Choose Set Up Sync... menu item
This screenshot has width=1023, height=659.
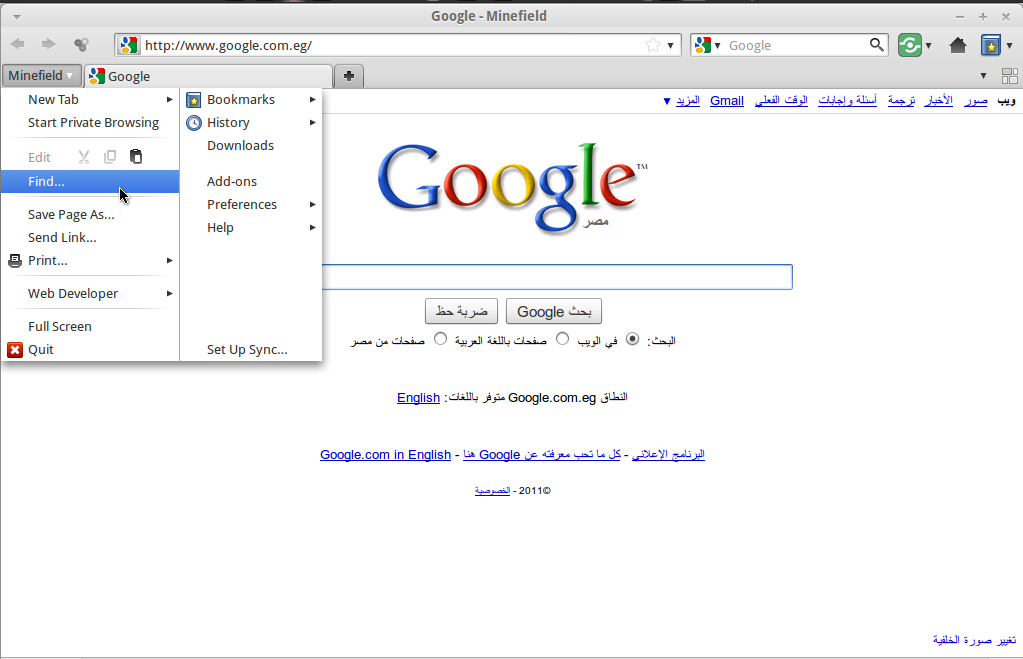pyautogui.click(x=251, y=350)
